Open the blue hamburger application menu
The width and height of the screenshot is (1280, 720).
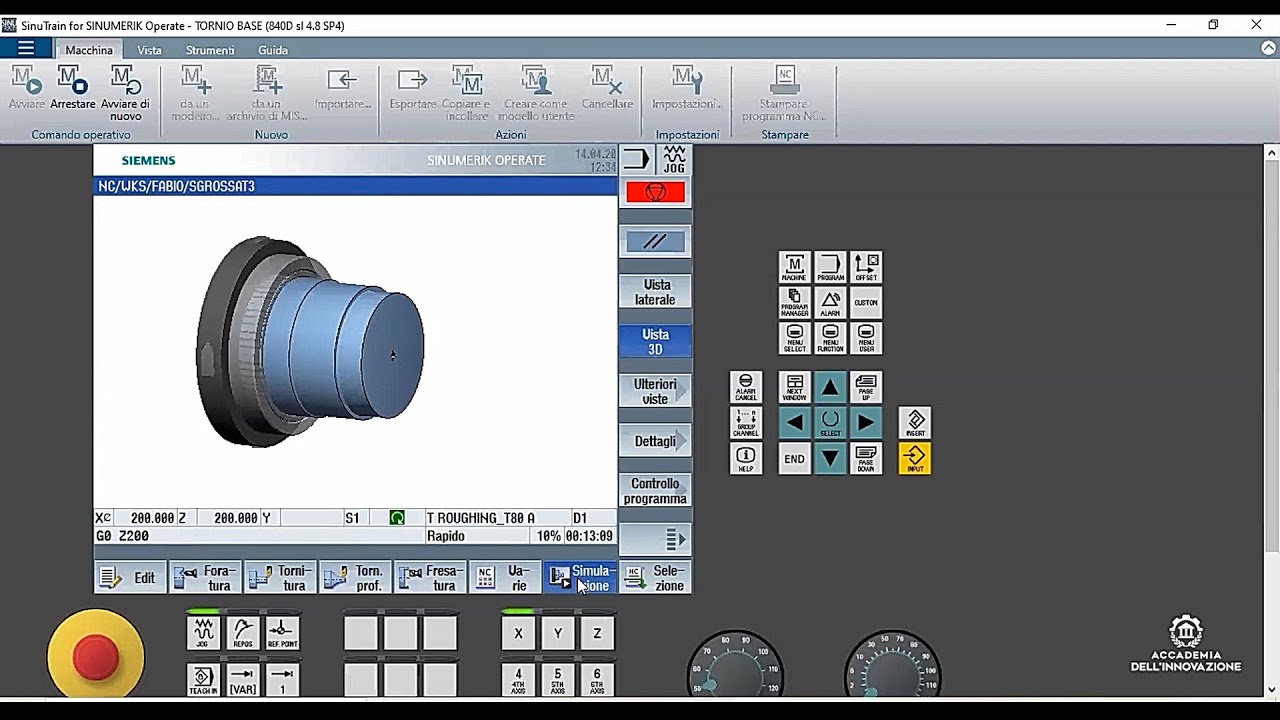tap(26, 48)
